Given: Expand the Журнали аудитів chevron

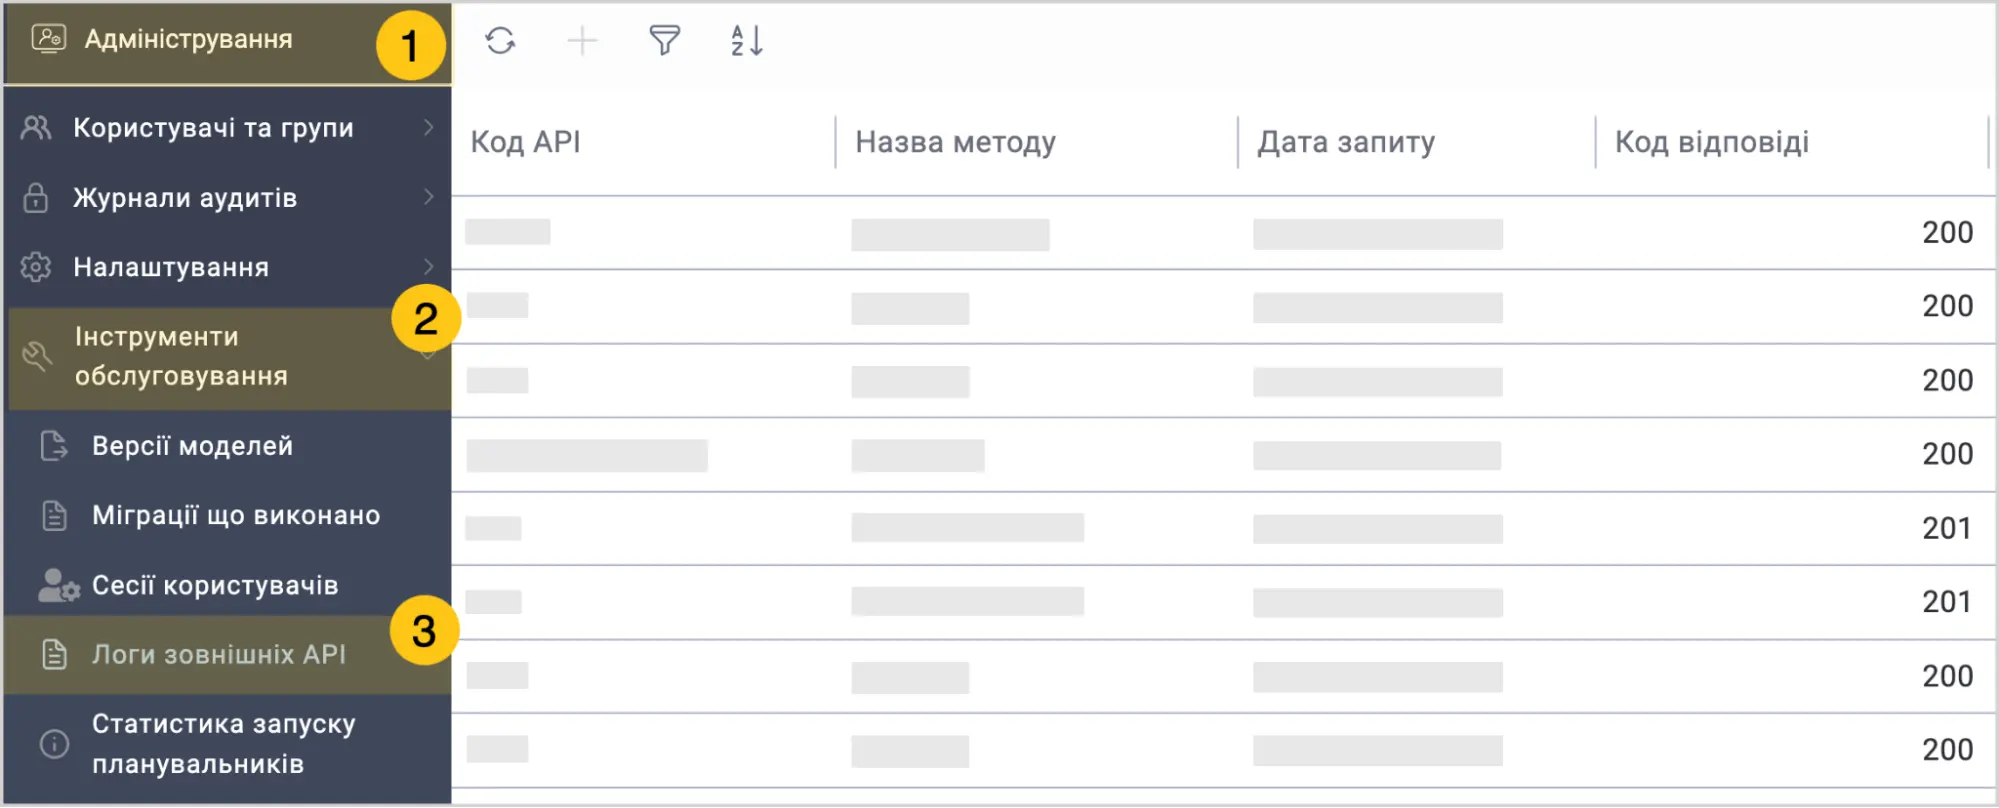Looking at the screenshot, I should tap(429, 197).
